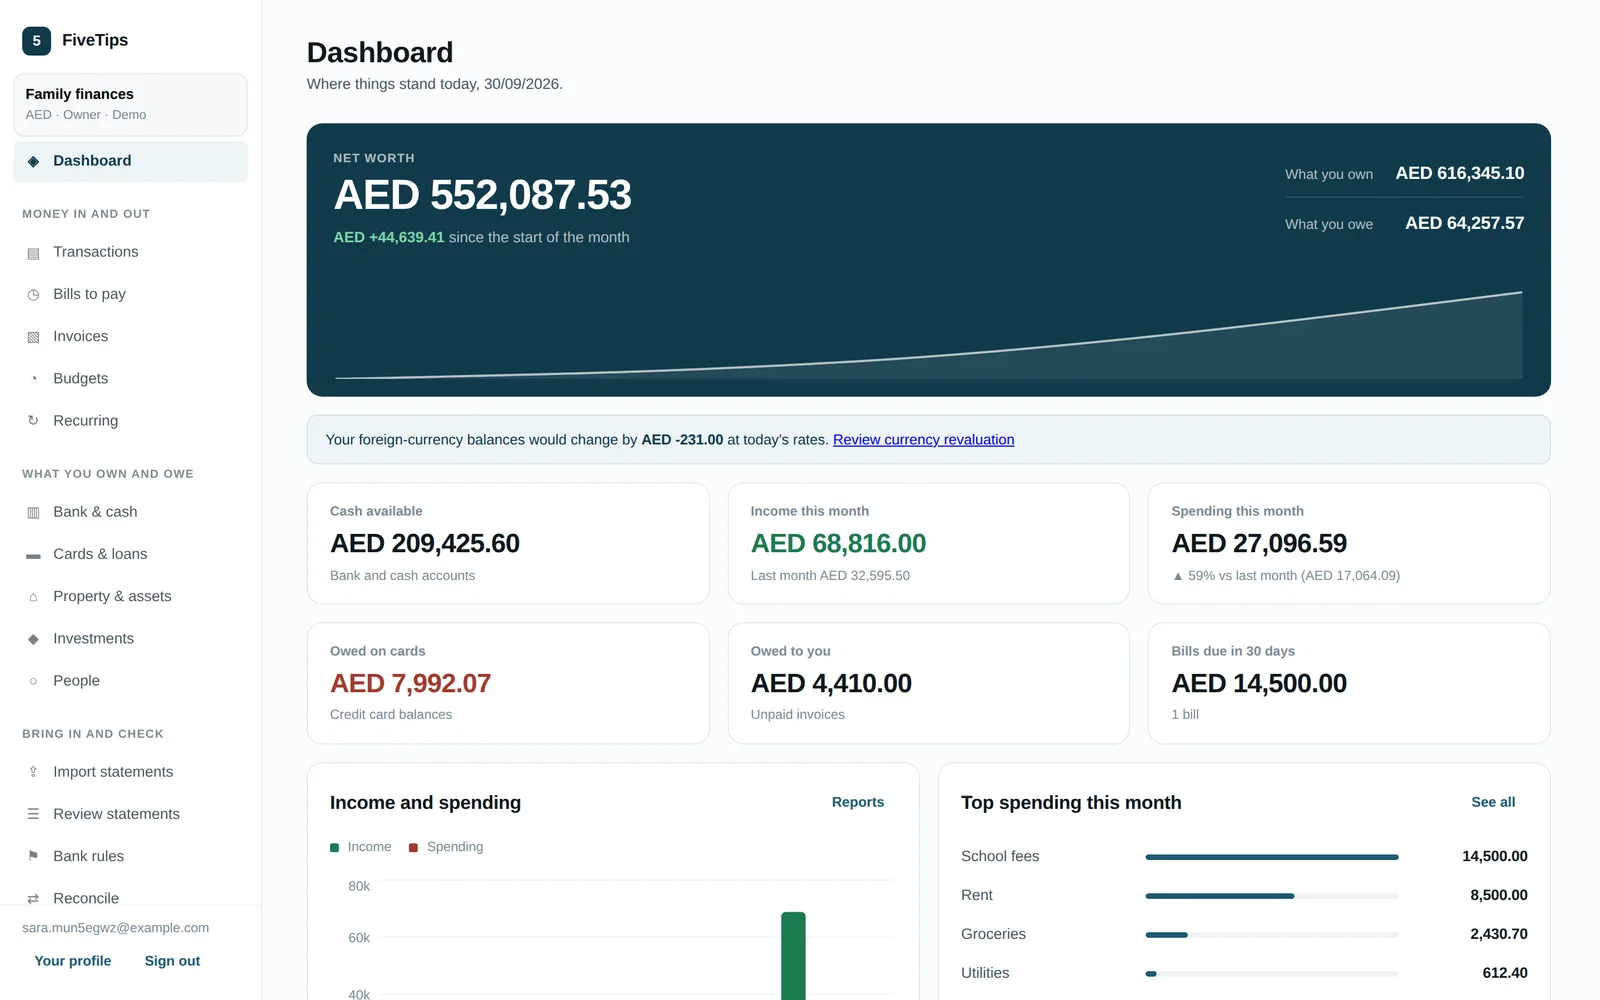Click the Property & assets house icon
Image resolution: width=1600 pixels, height=1000 pixels.
33,597
